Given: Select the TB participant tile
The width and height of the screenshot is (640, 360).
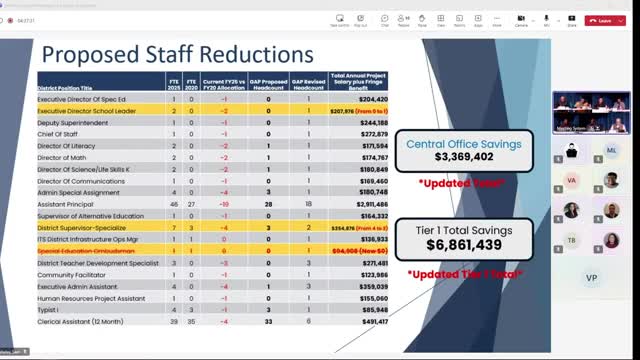Looking at the screenshot, I should coord(571,240).
